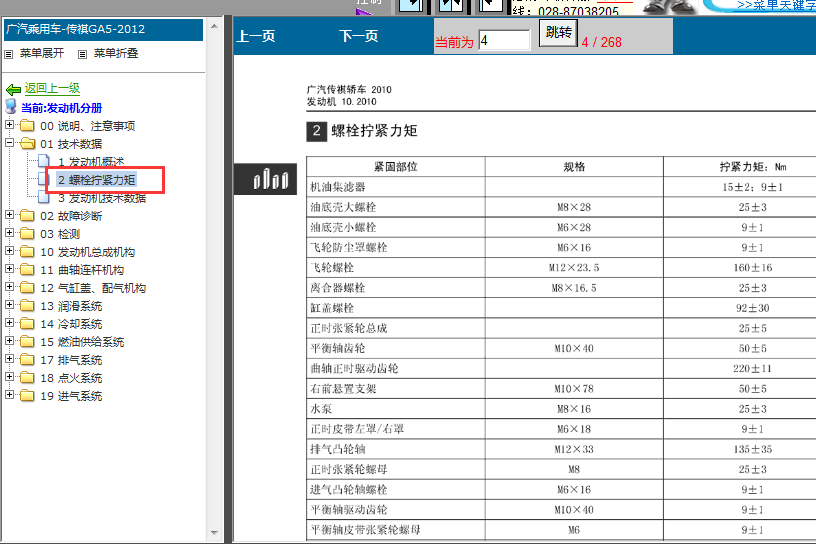This screenshot has width=816, height=544.
Task: Open 3 发动机技术数据 tree item
Action: (x=102, y=198)
